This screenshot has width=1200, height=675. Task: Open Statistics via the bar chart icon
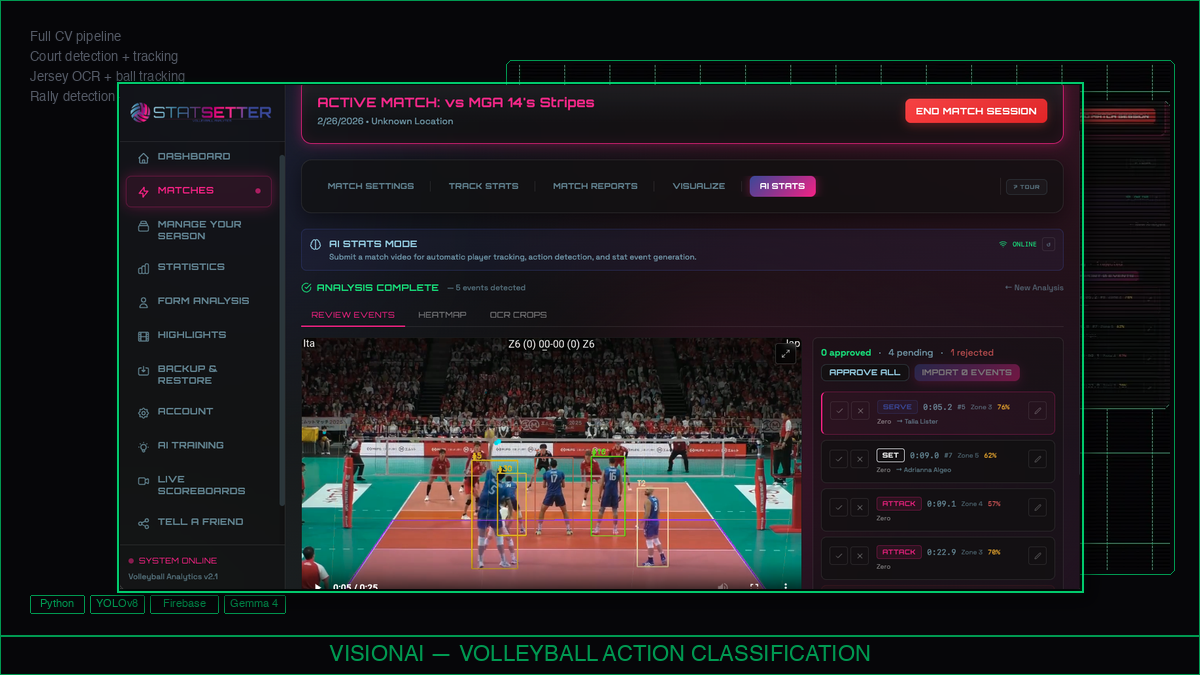coord(142,267)
